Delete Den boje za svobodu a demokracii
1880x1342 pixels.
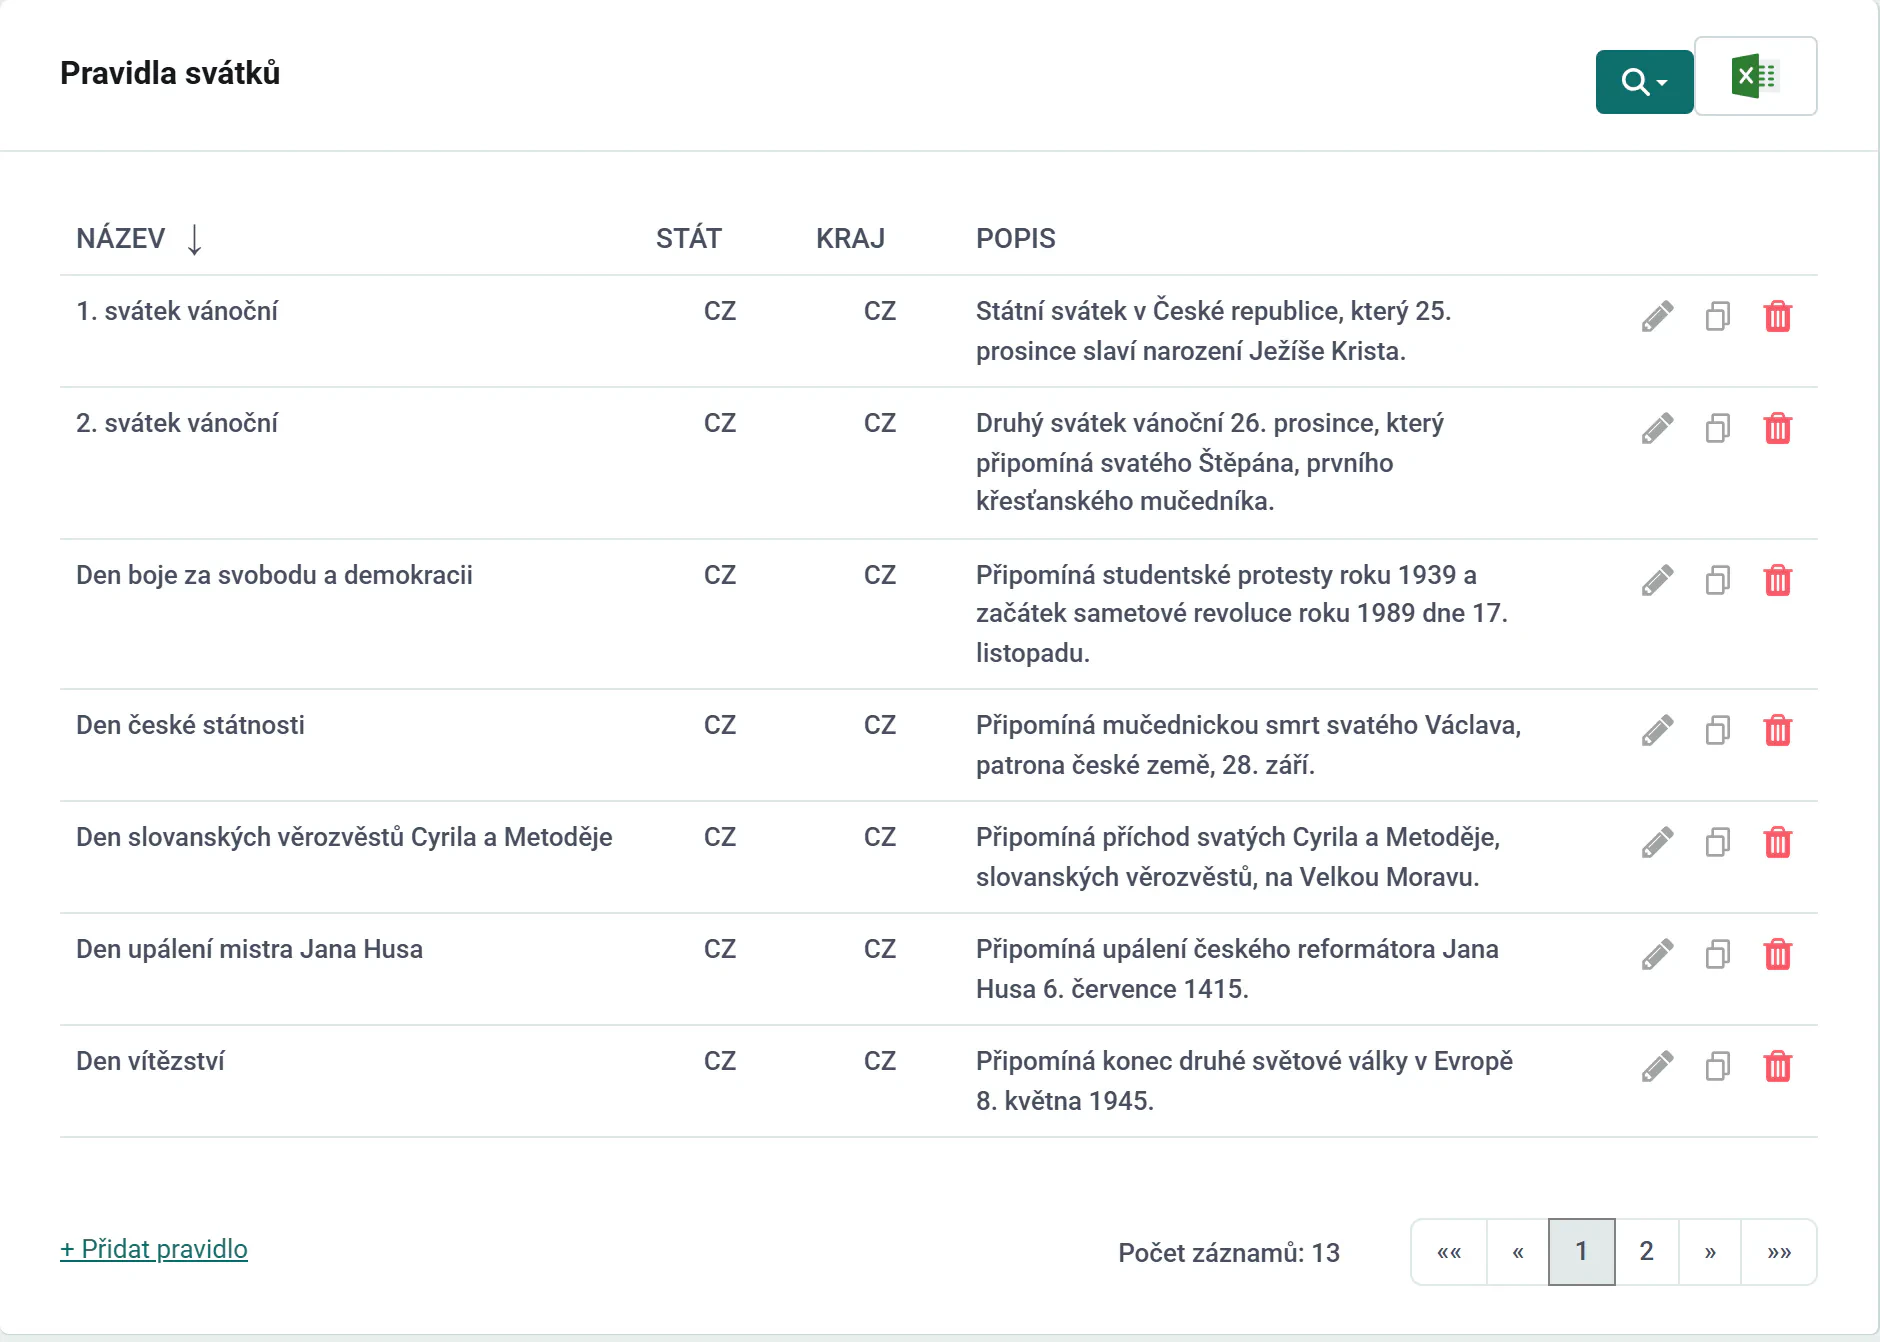coord(1778,581)
